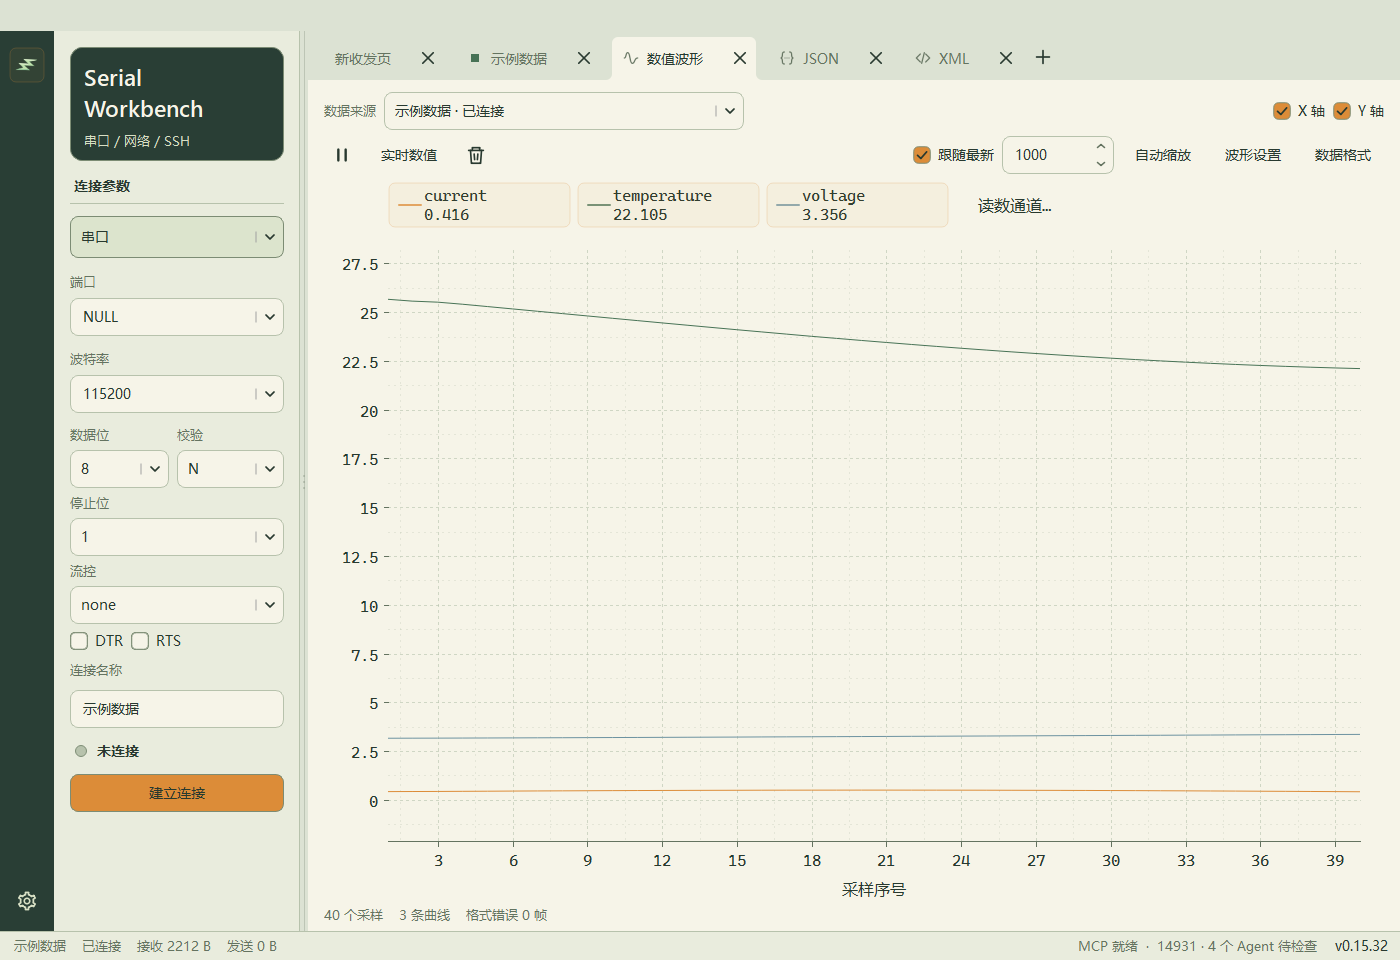This screenshot has height=960, width=1400.
Task: Pause the live waveform updates
Action: click(342, 155)
